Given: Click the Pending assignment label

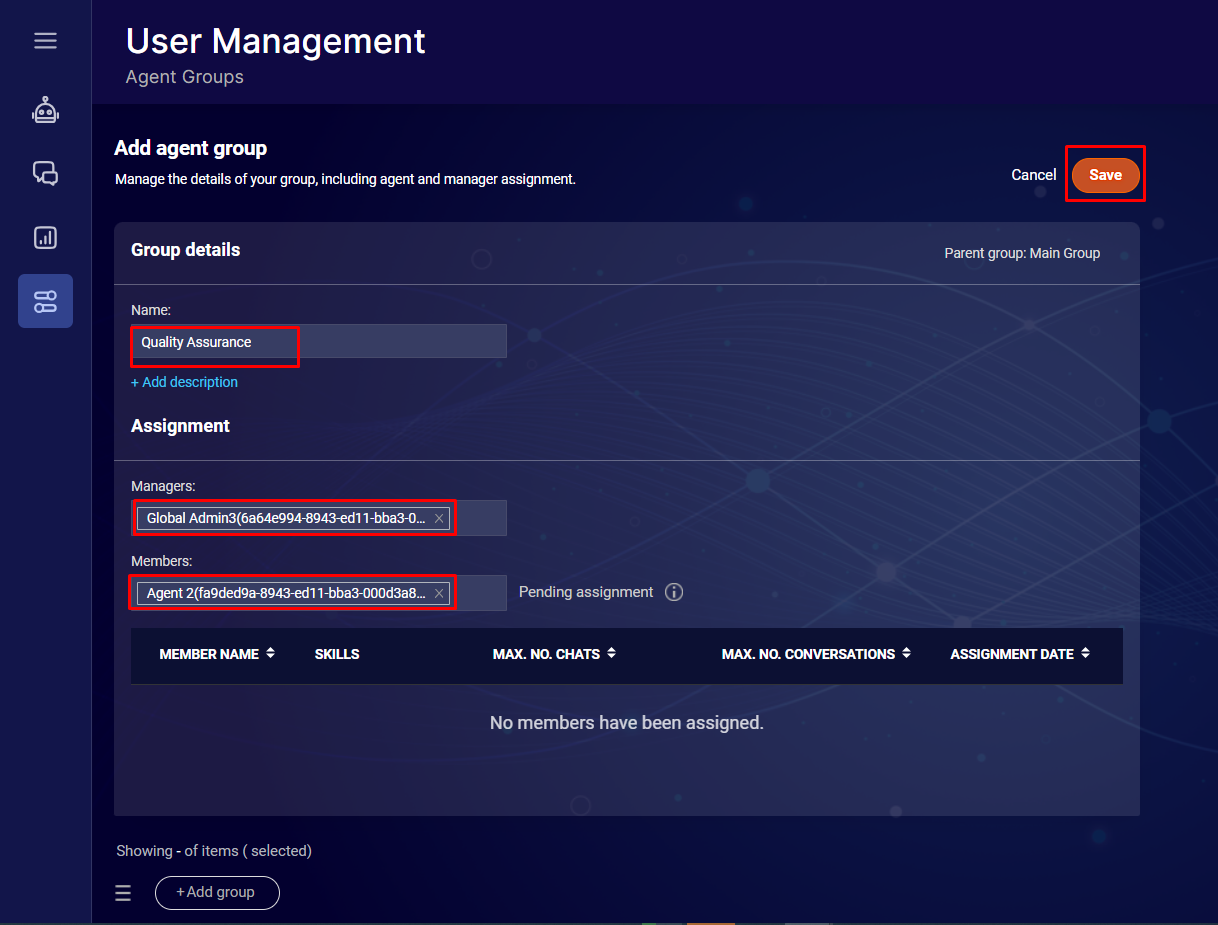Looking at the screenshot, I should pyautogui.click(x=586, y=592).
